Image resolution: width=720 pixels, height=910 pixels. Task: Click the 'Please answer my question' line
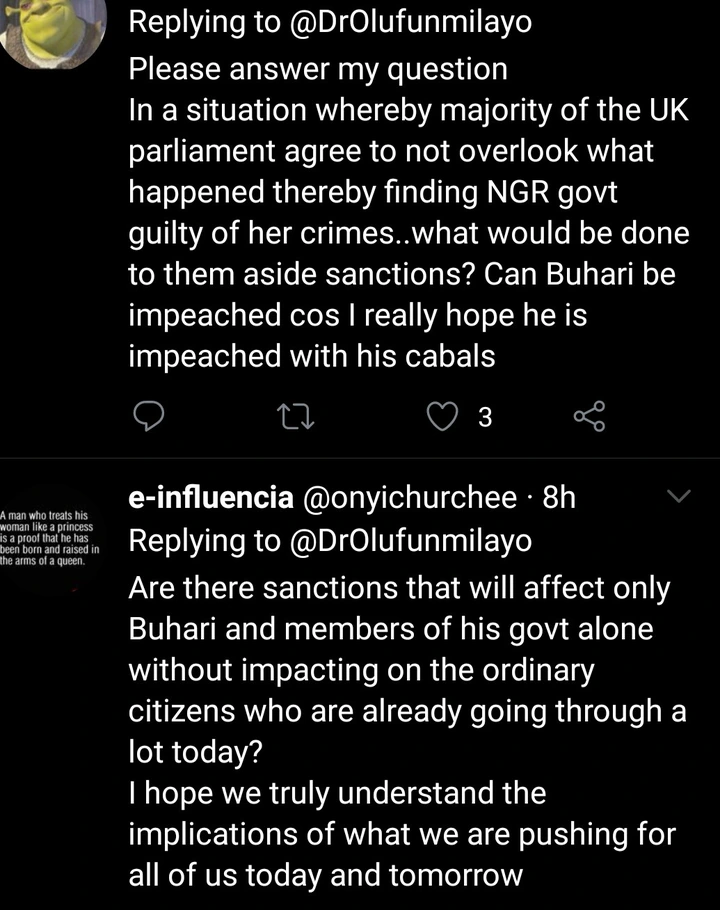click(x=318, y=69)
